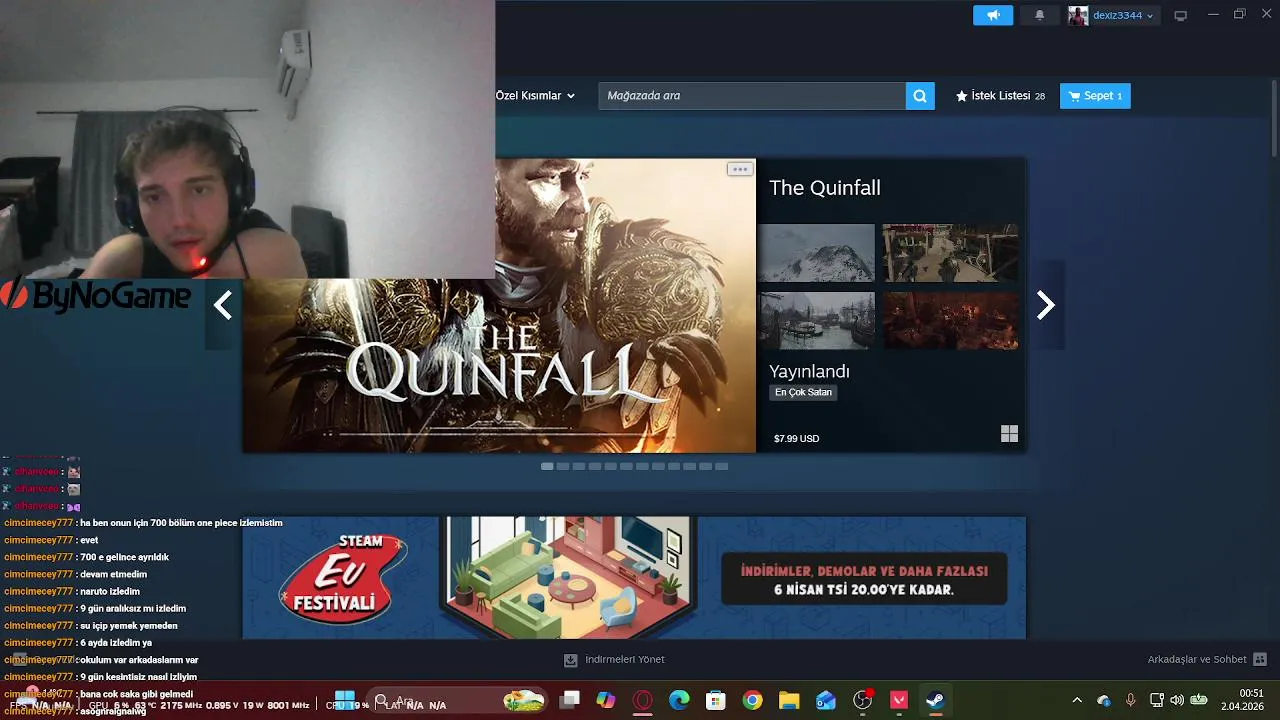
Task: Click the Windows platform icon on Quinfall
Action: click(x=1009, y=434)
